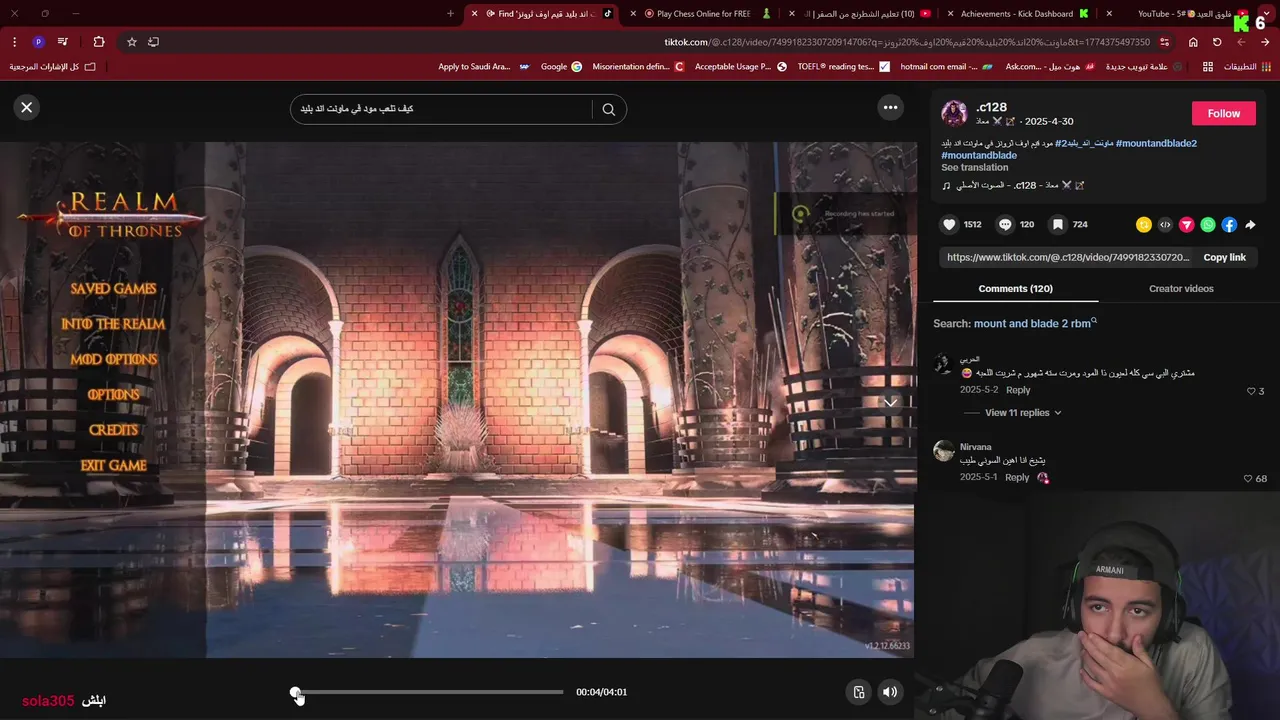The width and height of the screenshot is (1280, 720).
Task: Click the Copy link button
Action: 1224,257
